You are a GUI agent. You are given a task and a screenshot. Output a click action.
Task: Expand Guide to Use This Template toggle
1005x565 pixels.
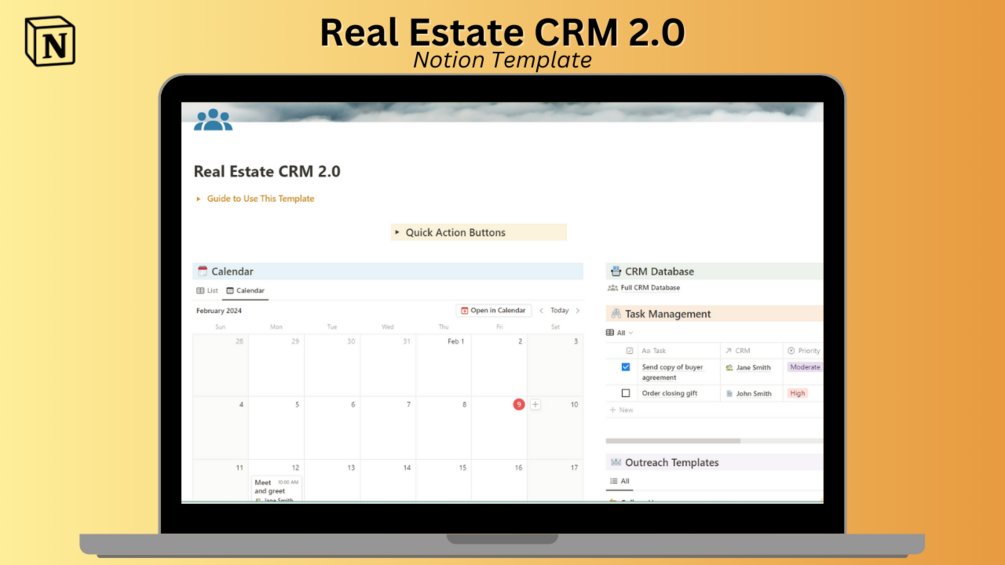[199, 199]
